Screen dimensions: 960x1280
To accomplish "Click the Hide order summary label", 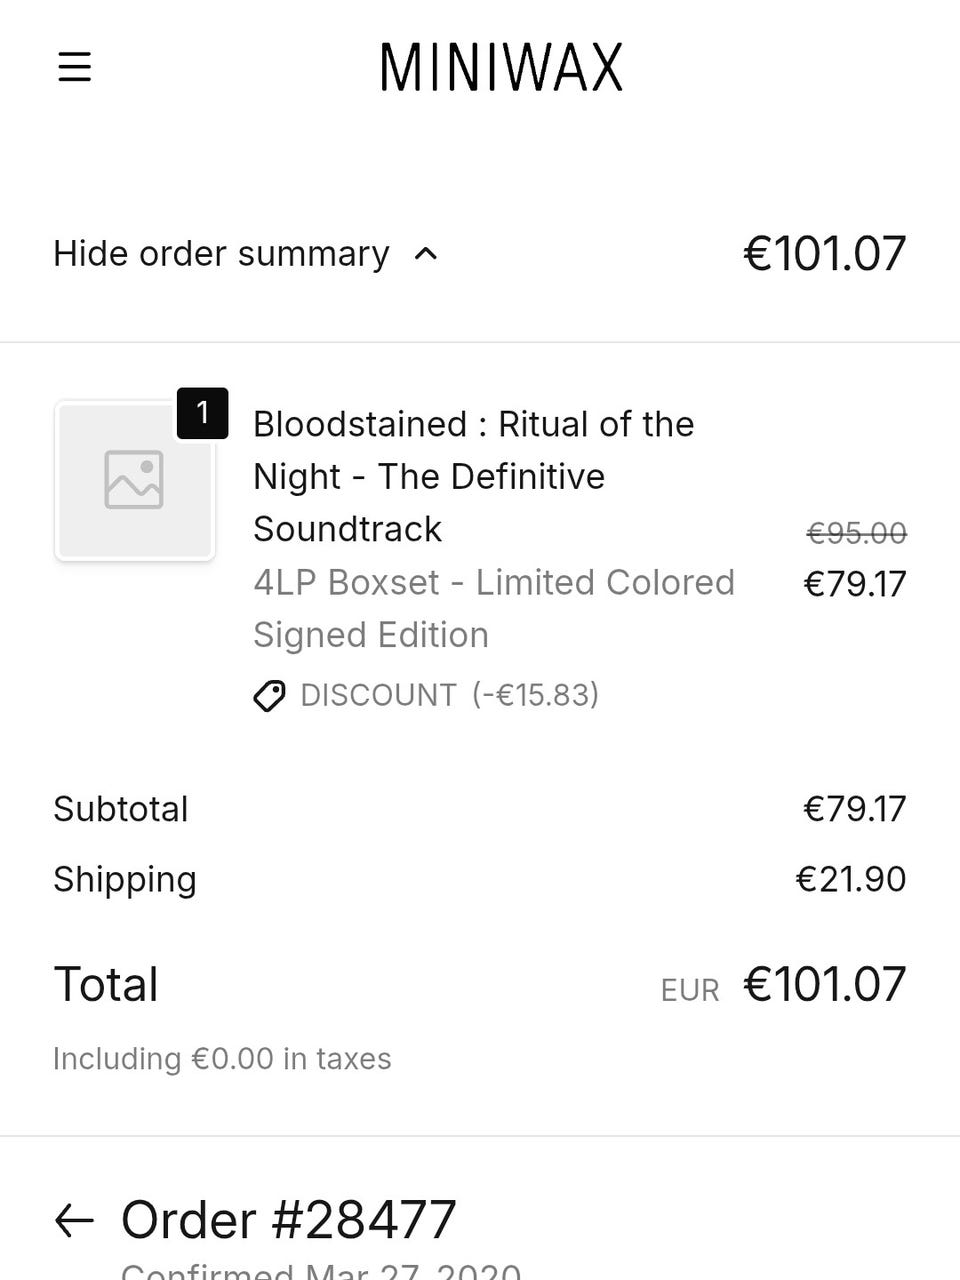I will click(221, 254).
